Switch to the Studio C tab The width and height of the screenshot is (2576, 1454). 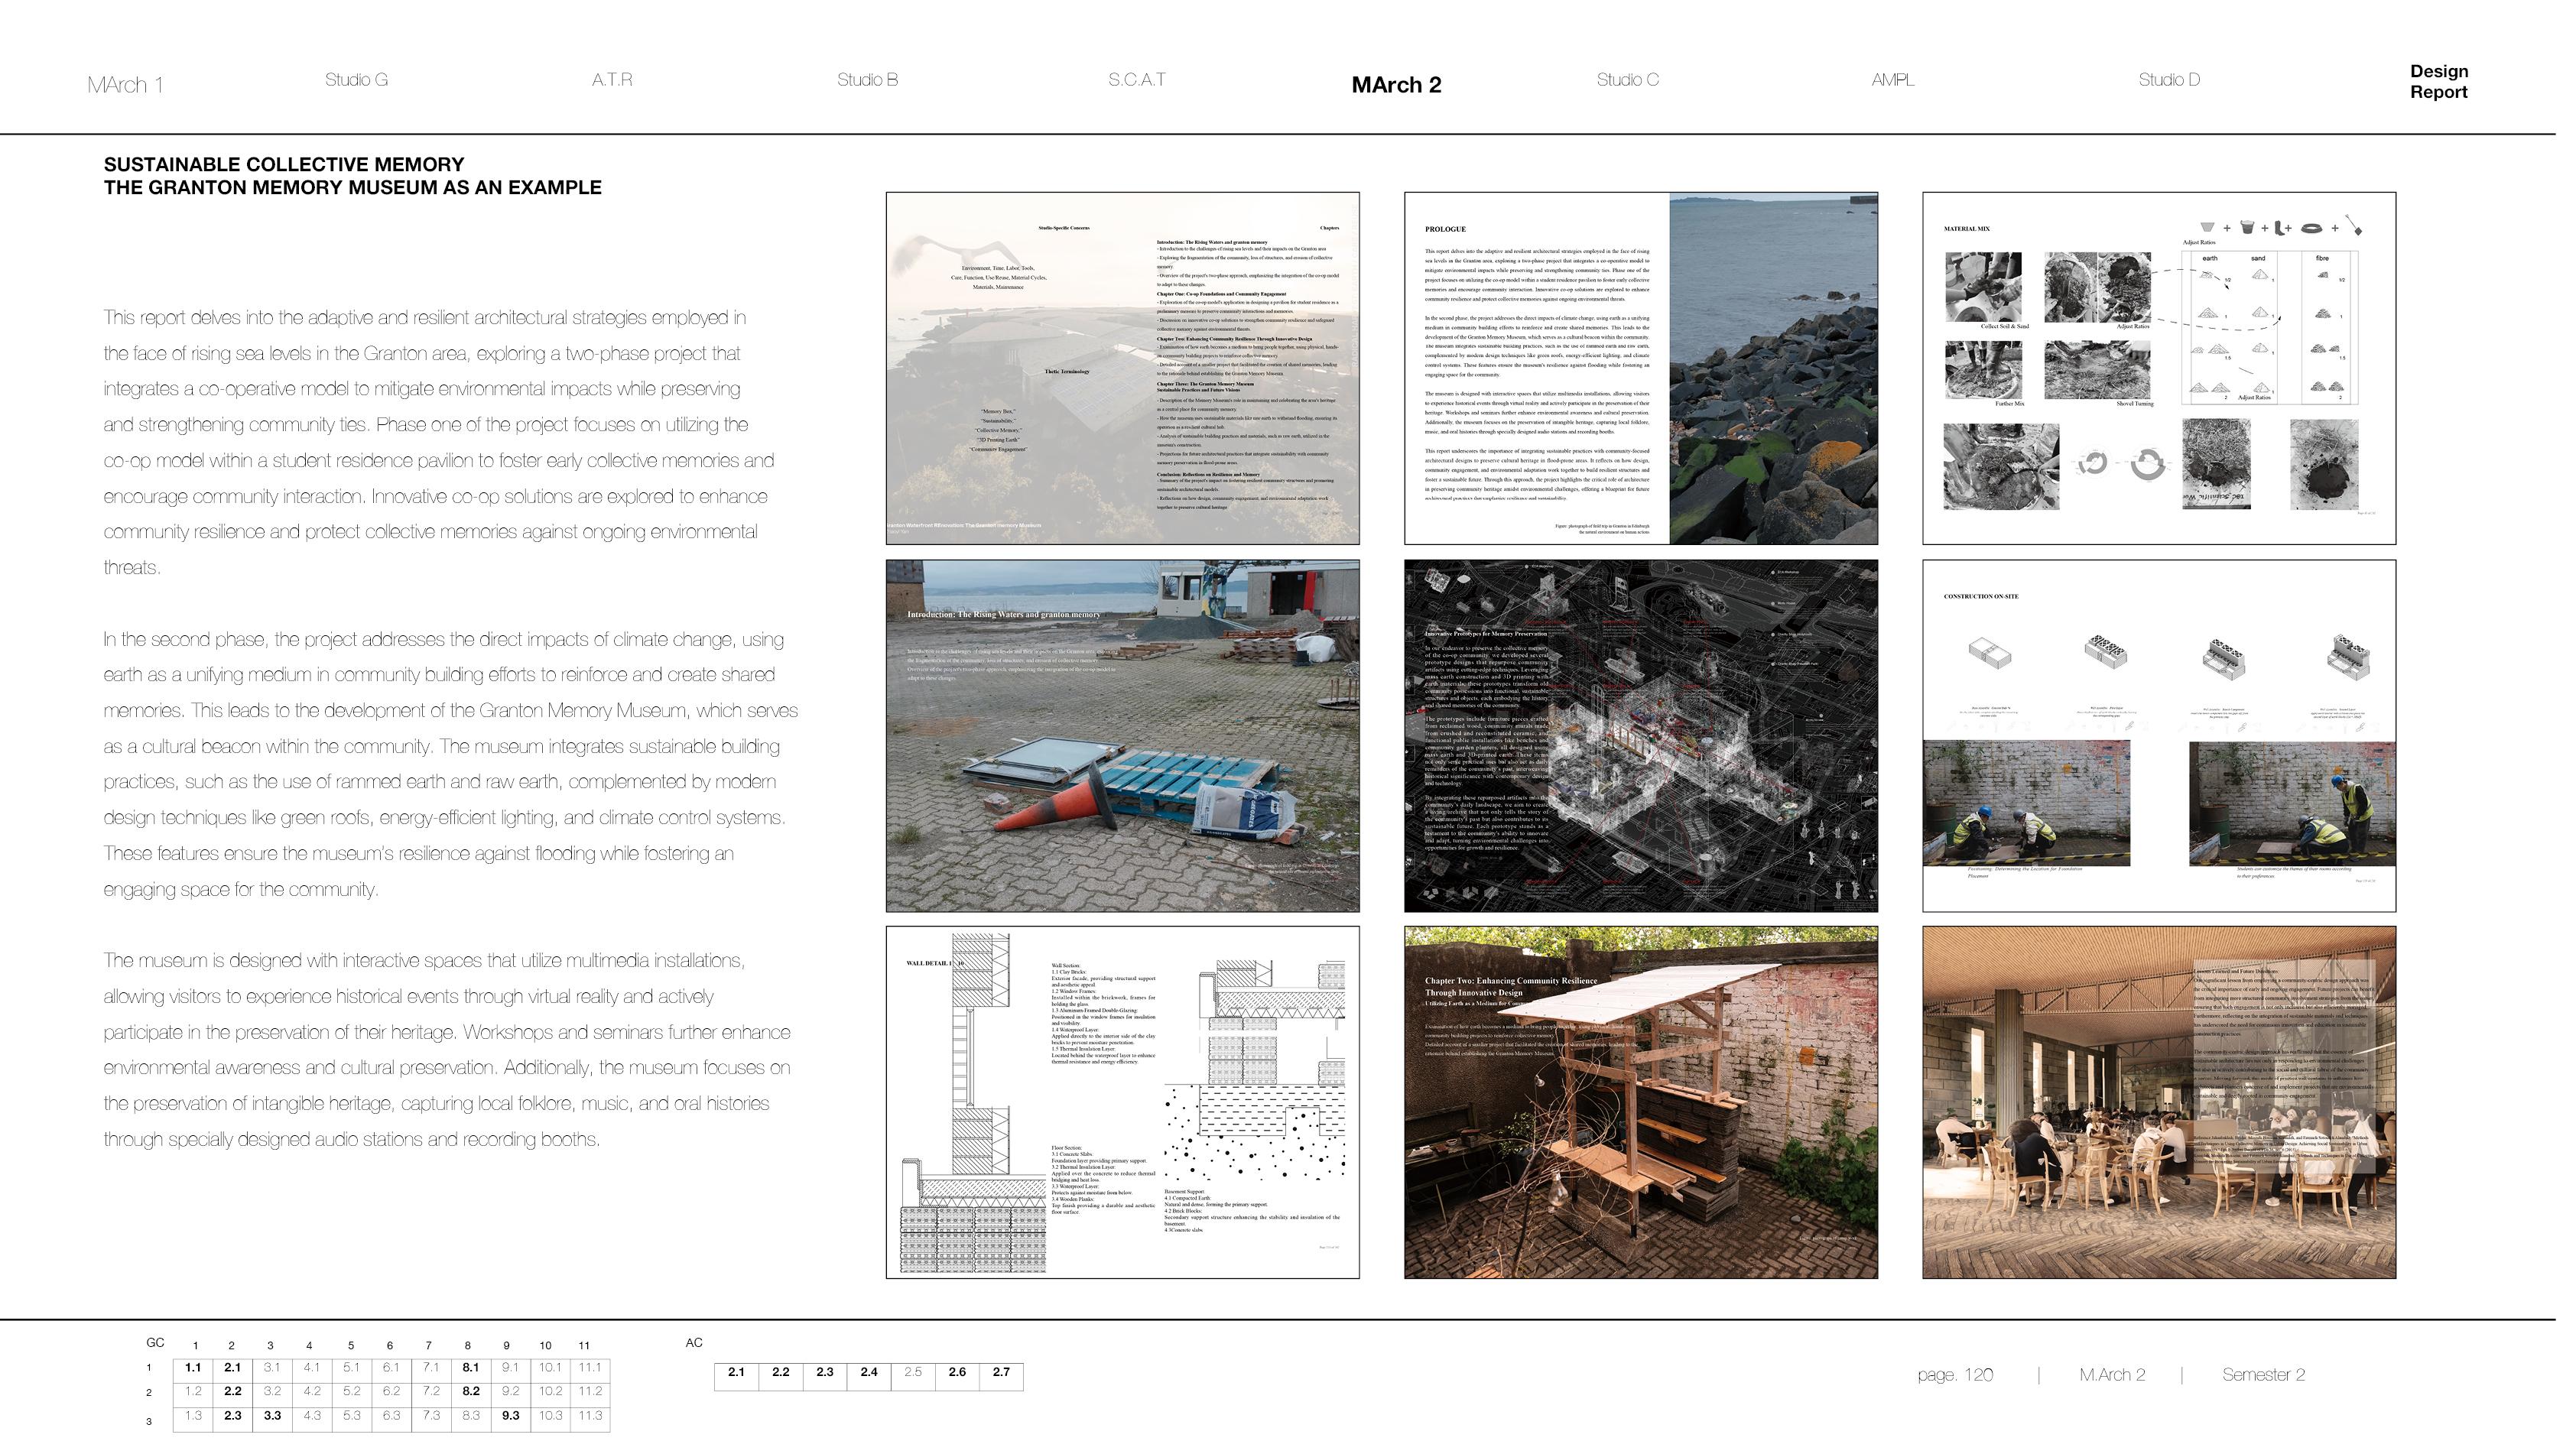pos(1627,80)
